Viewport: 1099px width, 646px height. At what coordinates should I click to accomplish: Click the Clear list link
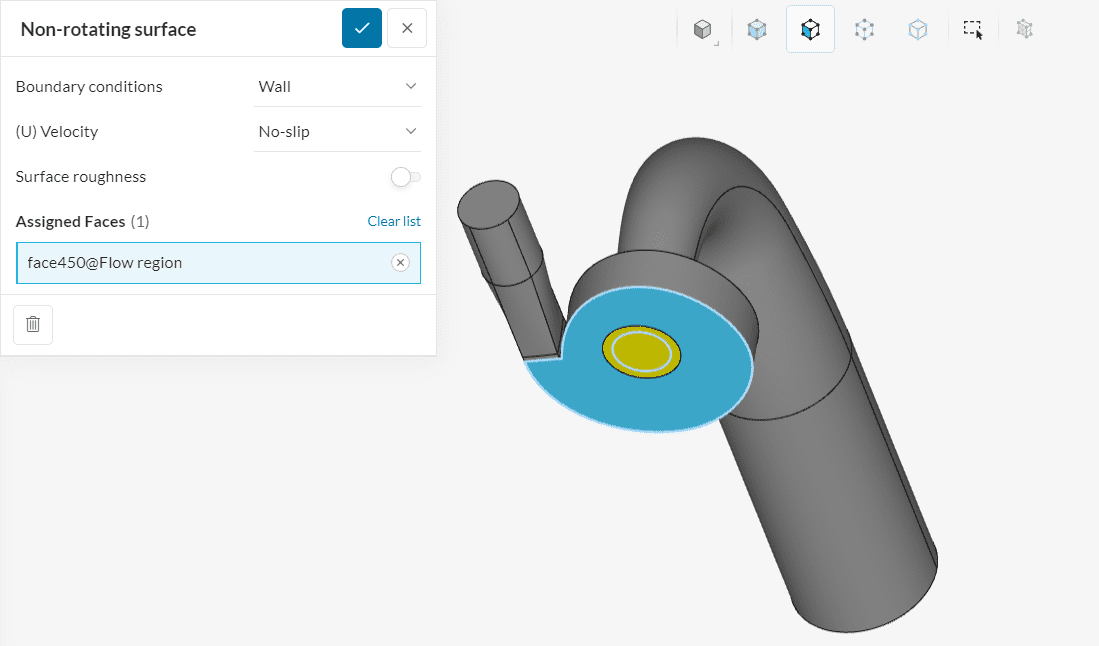(394, 221)
